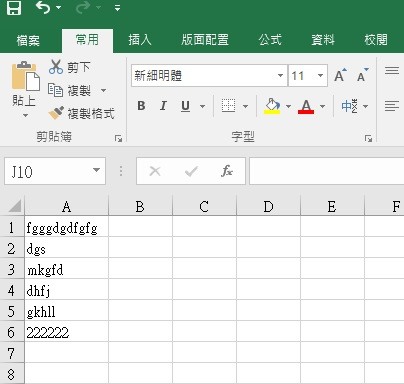
Task: Undo the last action
Action: point(43,7)
